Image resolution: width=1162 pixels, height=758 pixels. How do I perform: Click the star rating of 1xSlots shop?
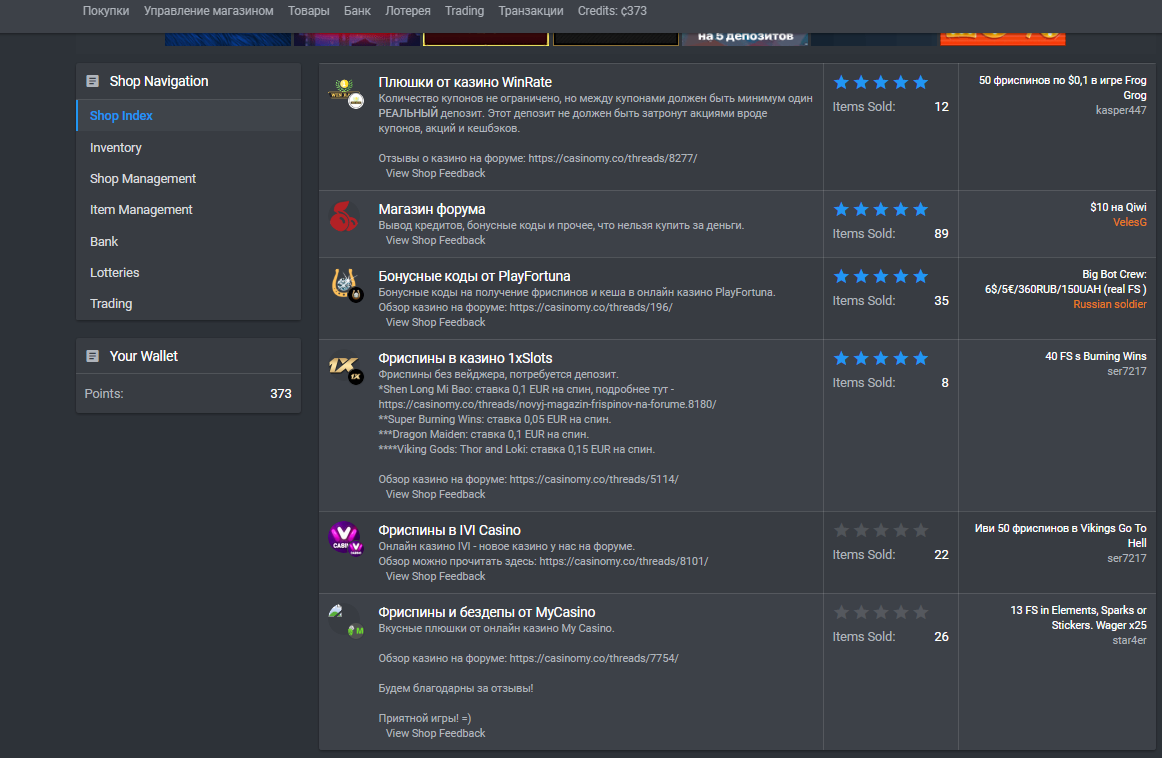tap(880, 359)
